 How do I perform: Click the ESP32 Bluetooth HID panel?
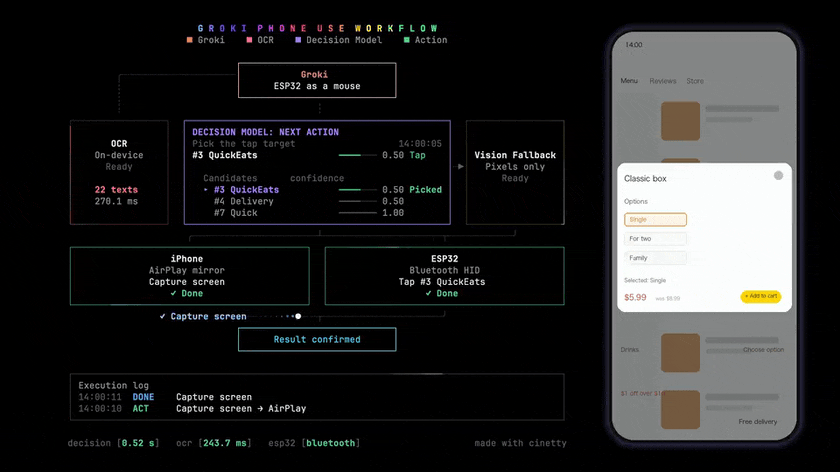point(445,276)
